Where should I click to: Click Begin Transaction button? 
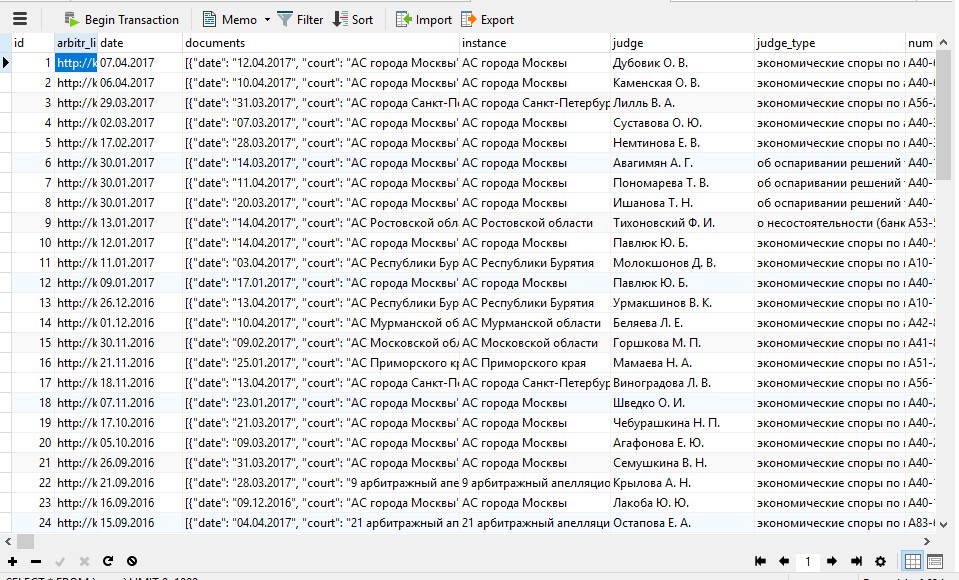pos(122,20)
